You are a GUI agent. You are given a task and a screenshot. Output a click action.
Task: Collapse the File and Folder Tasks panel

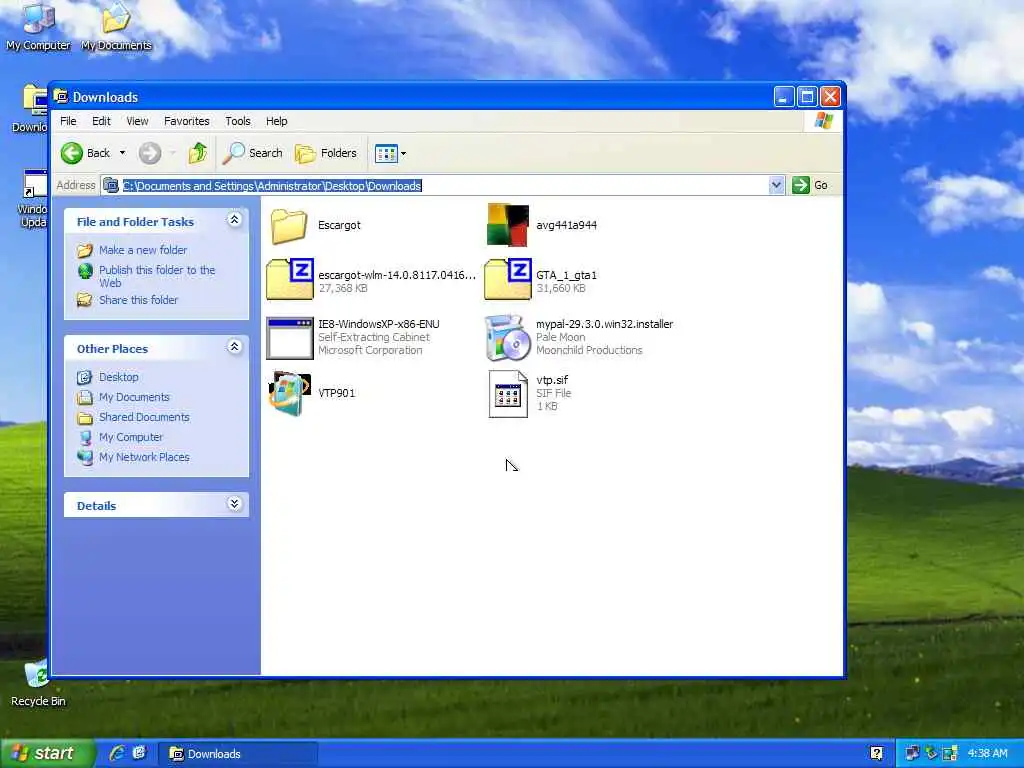(x=234, y=220)
